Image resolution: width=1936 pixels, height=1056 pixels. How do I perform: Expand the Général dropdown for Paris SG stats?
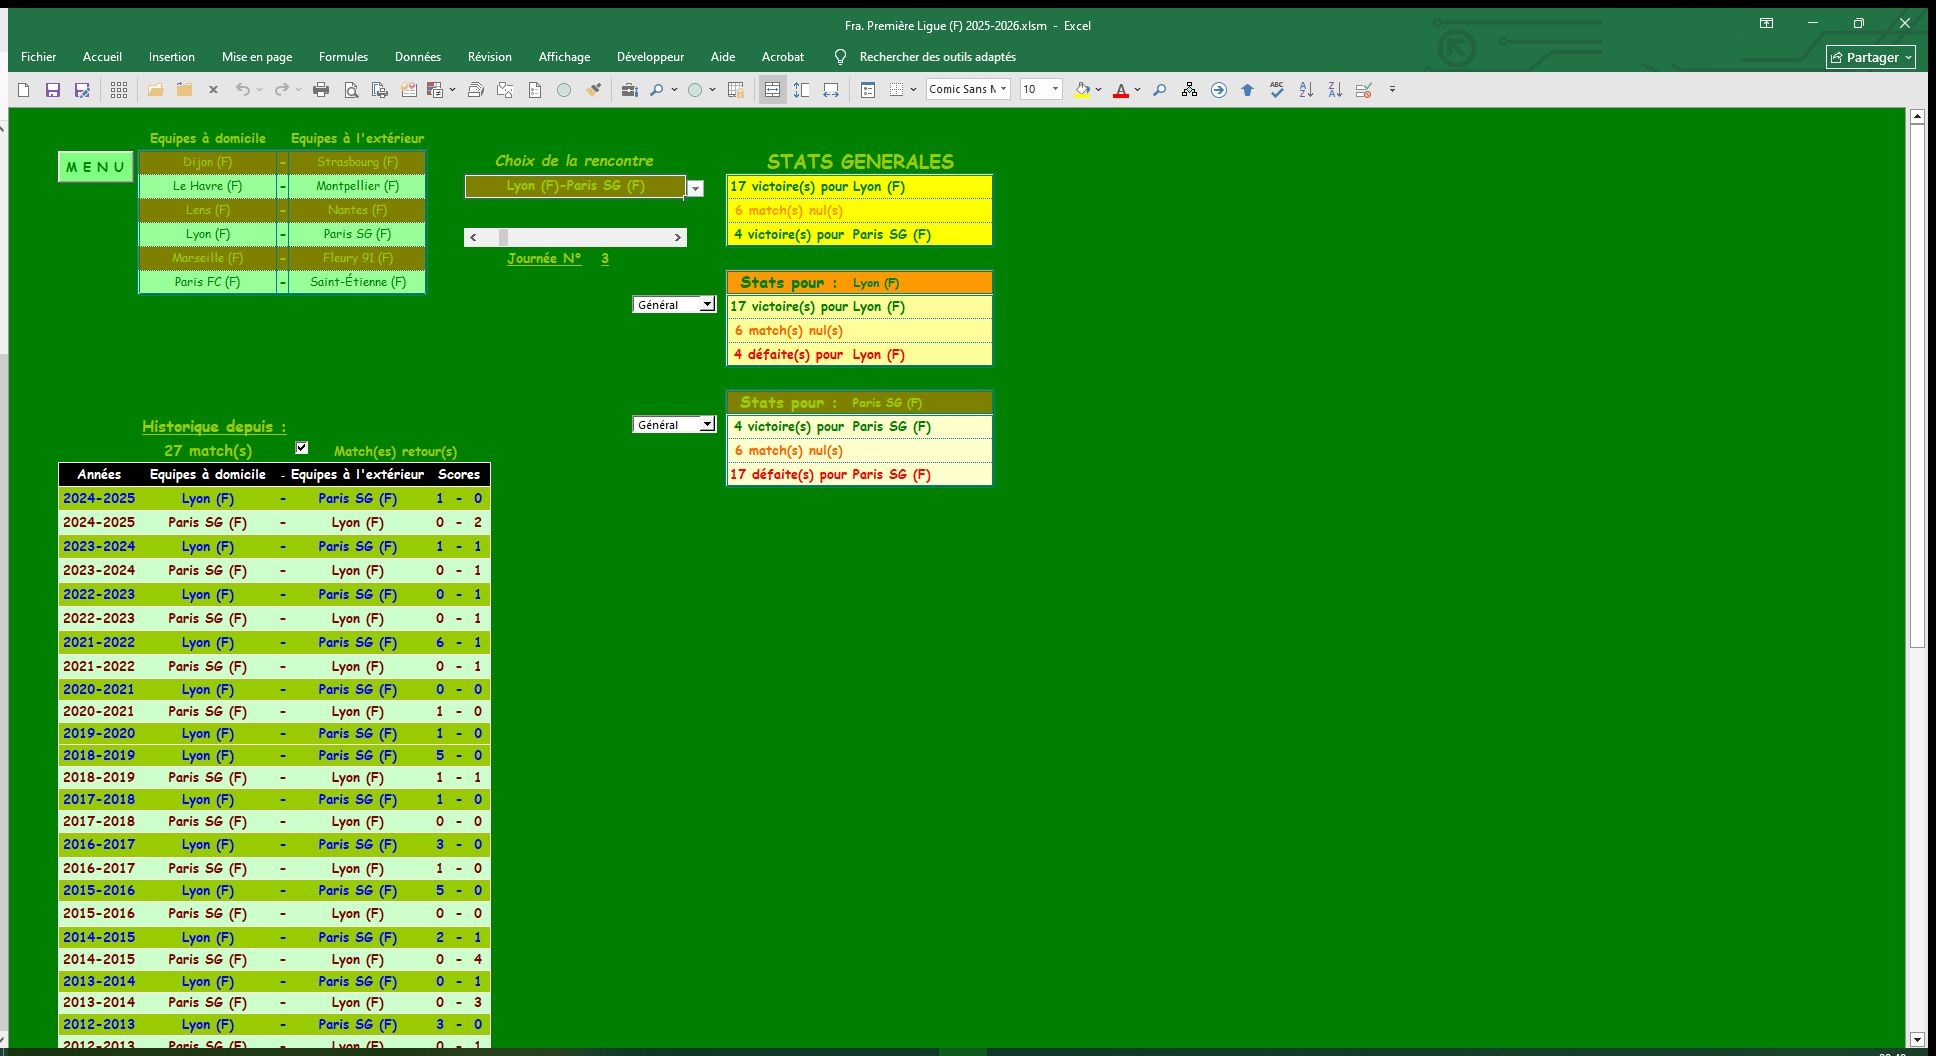pos(707,425)
